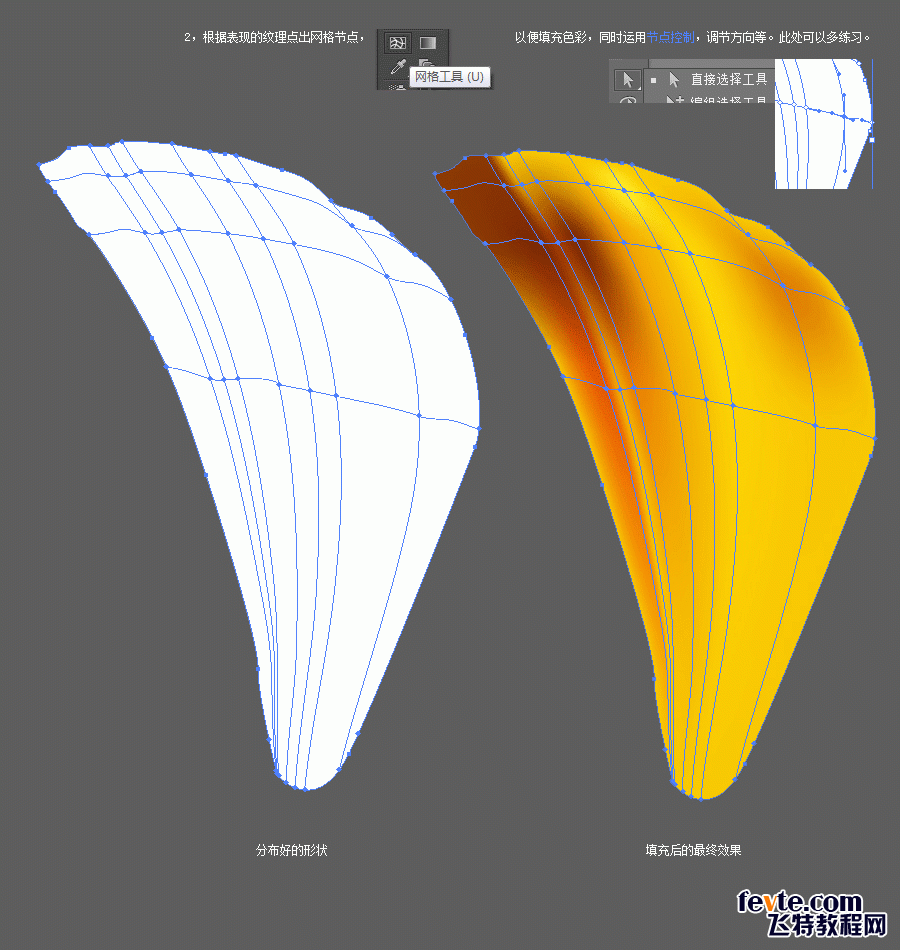Select the Gradient tool icon
Screen dimensions: 900x950
click(x=428, y=43)
